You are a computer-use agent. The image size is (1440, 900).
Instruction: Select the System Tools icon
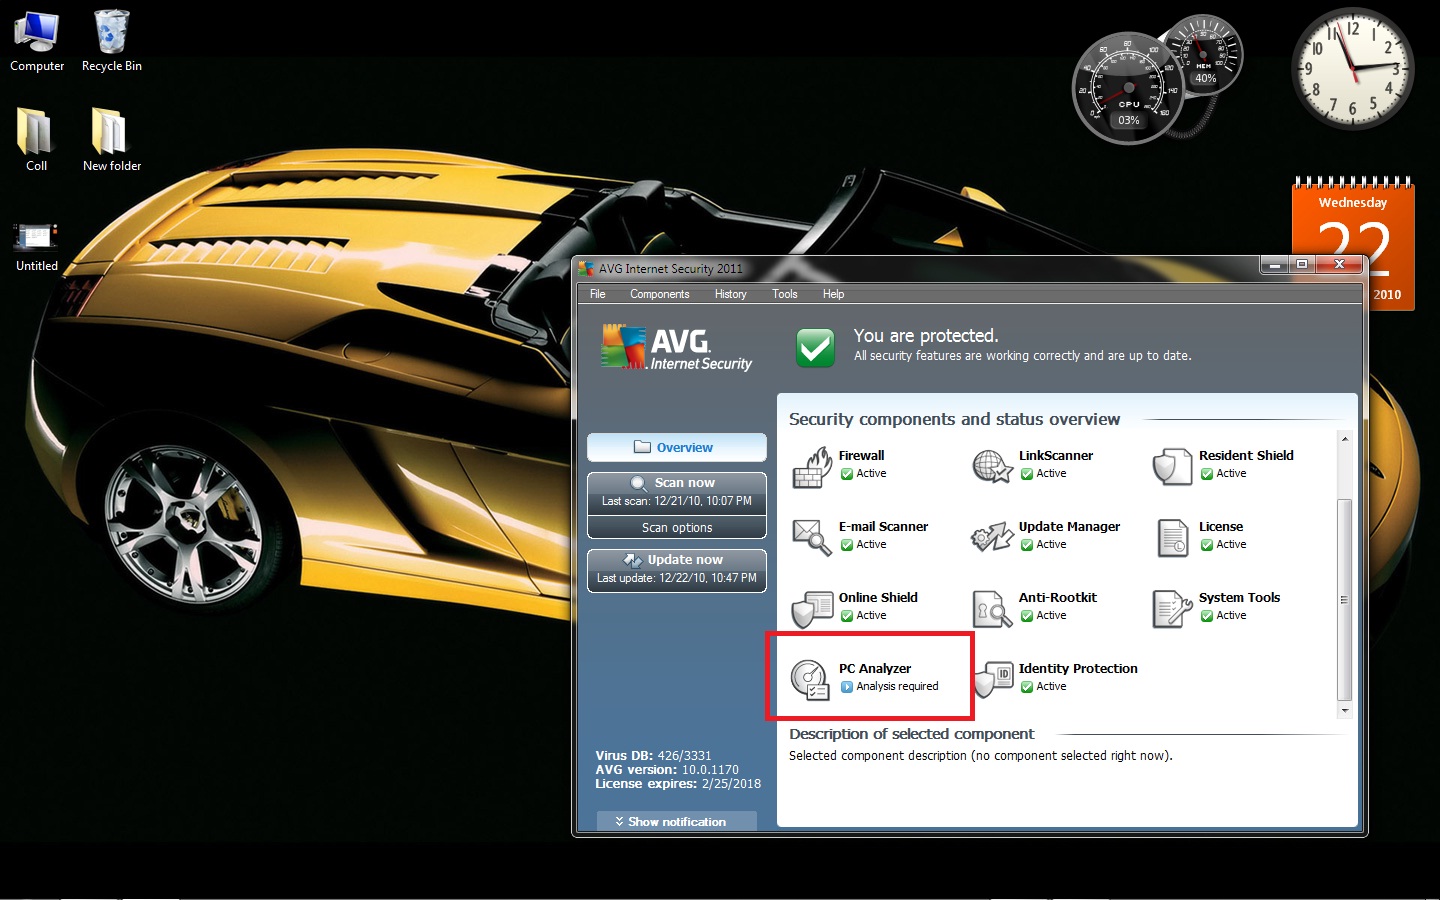click(1171, 608)
